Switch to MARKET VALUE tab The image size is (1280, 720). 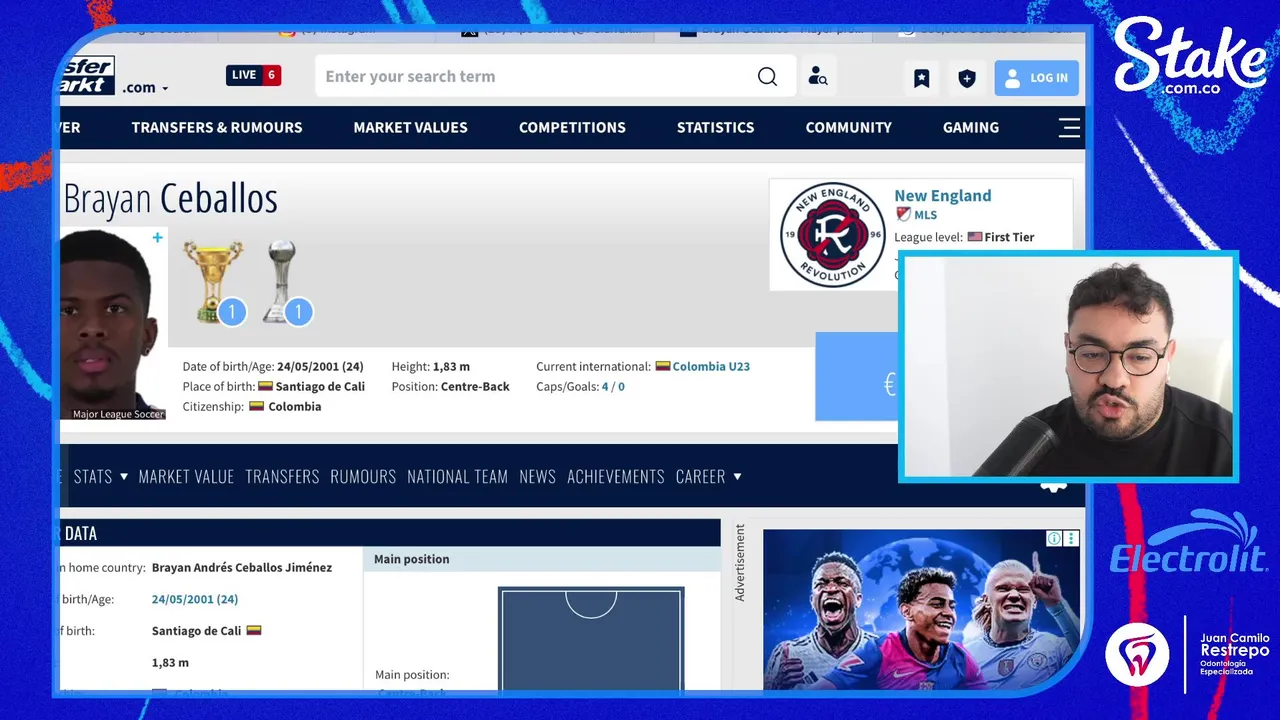point(186,477)
